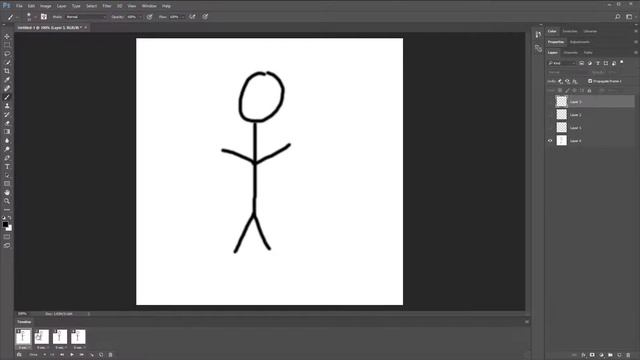
Task: Click the background color swatch
Action: (x=9, y=228)
